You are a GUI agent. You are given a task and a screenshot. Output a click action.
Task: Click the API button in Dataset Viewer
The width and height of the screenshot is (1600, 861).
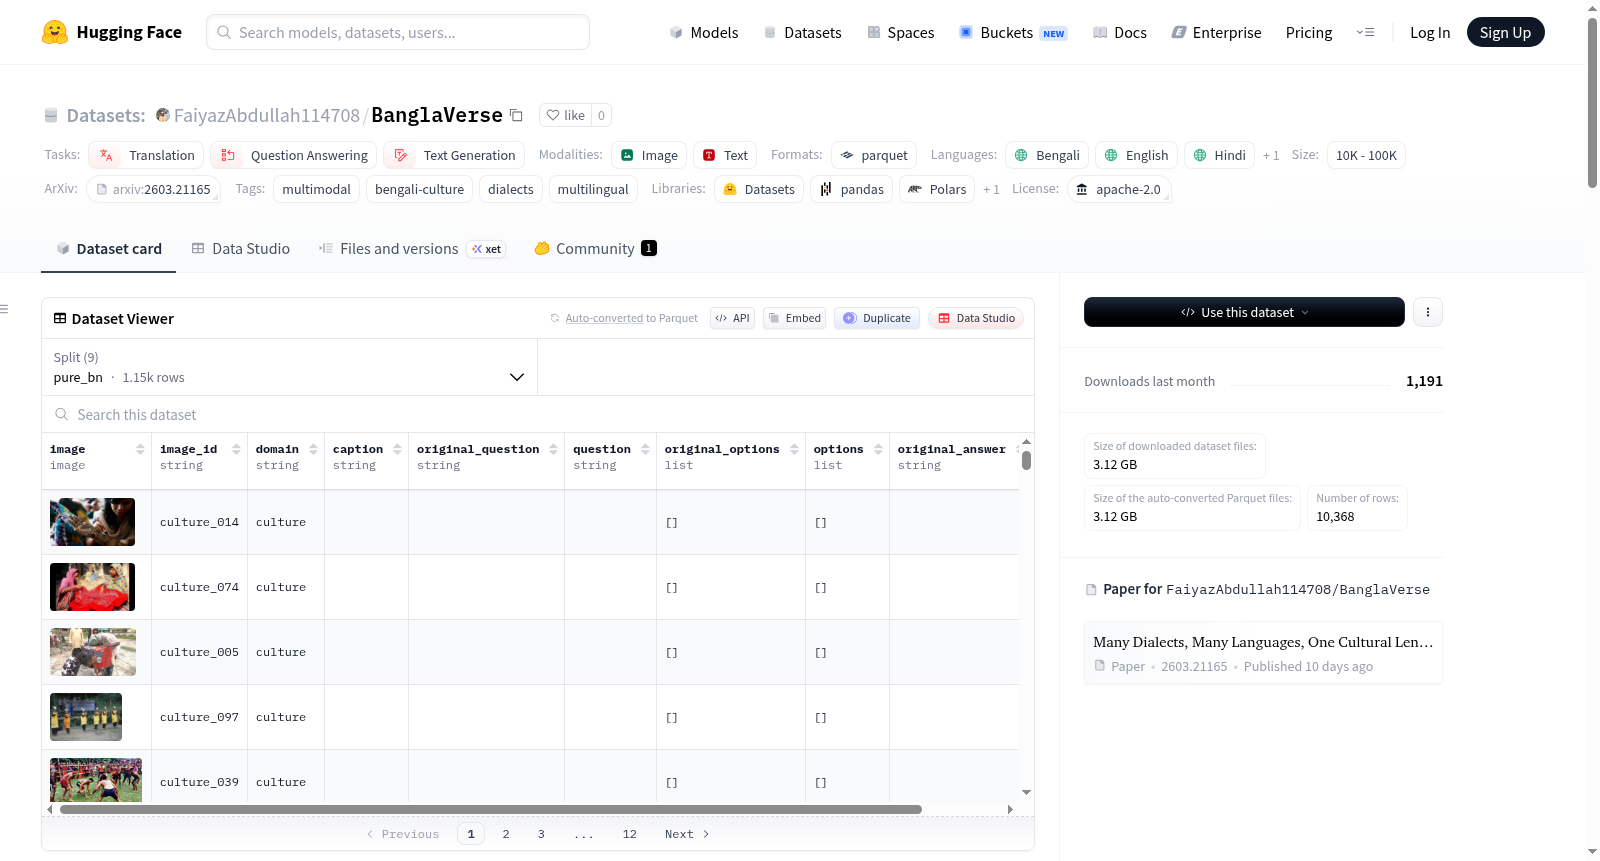pyautogui.click(x=732, y=318)
